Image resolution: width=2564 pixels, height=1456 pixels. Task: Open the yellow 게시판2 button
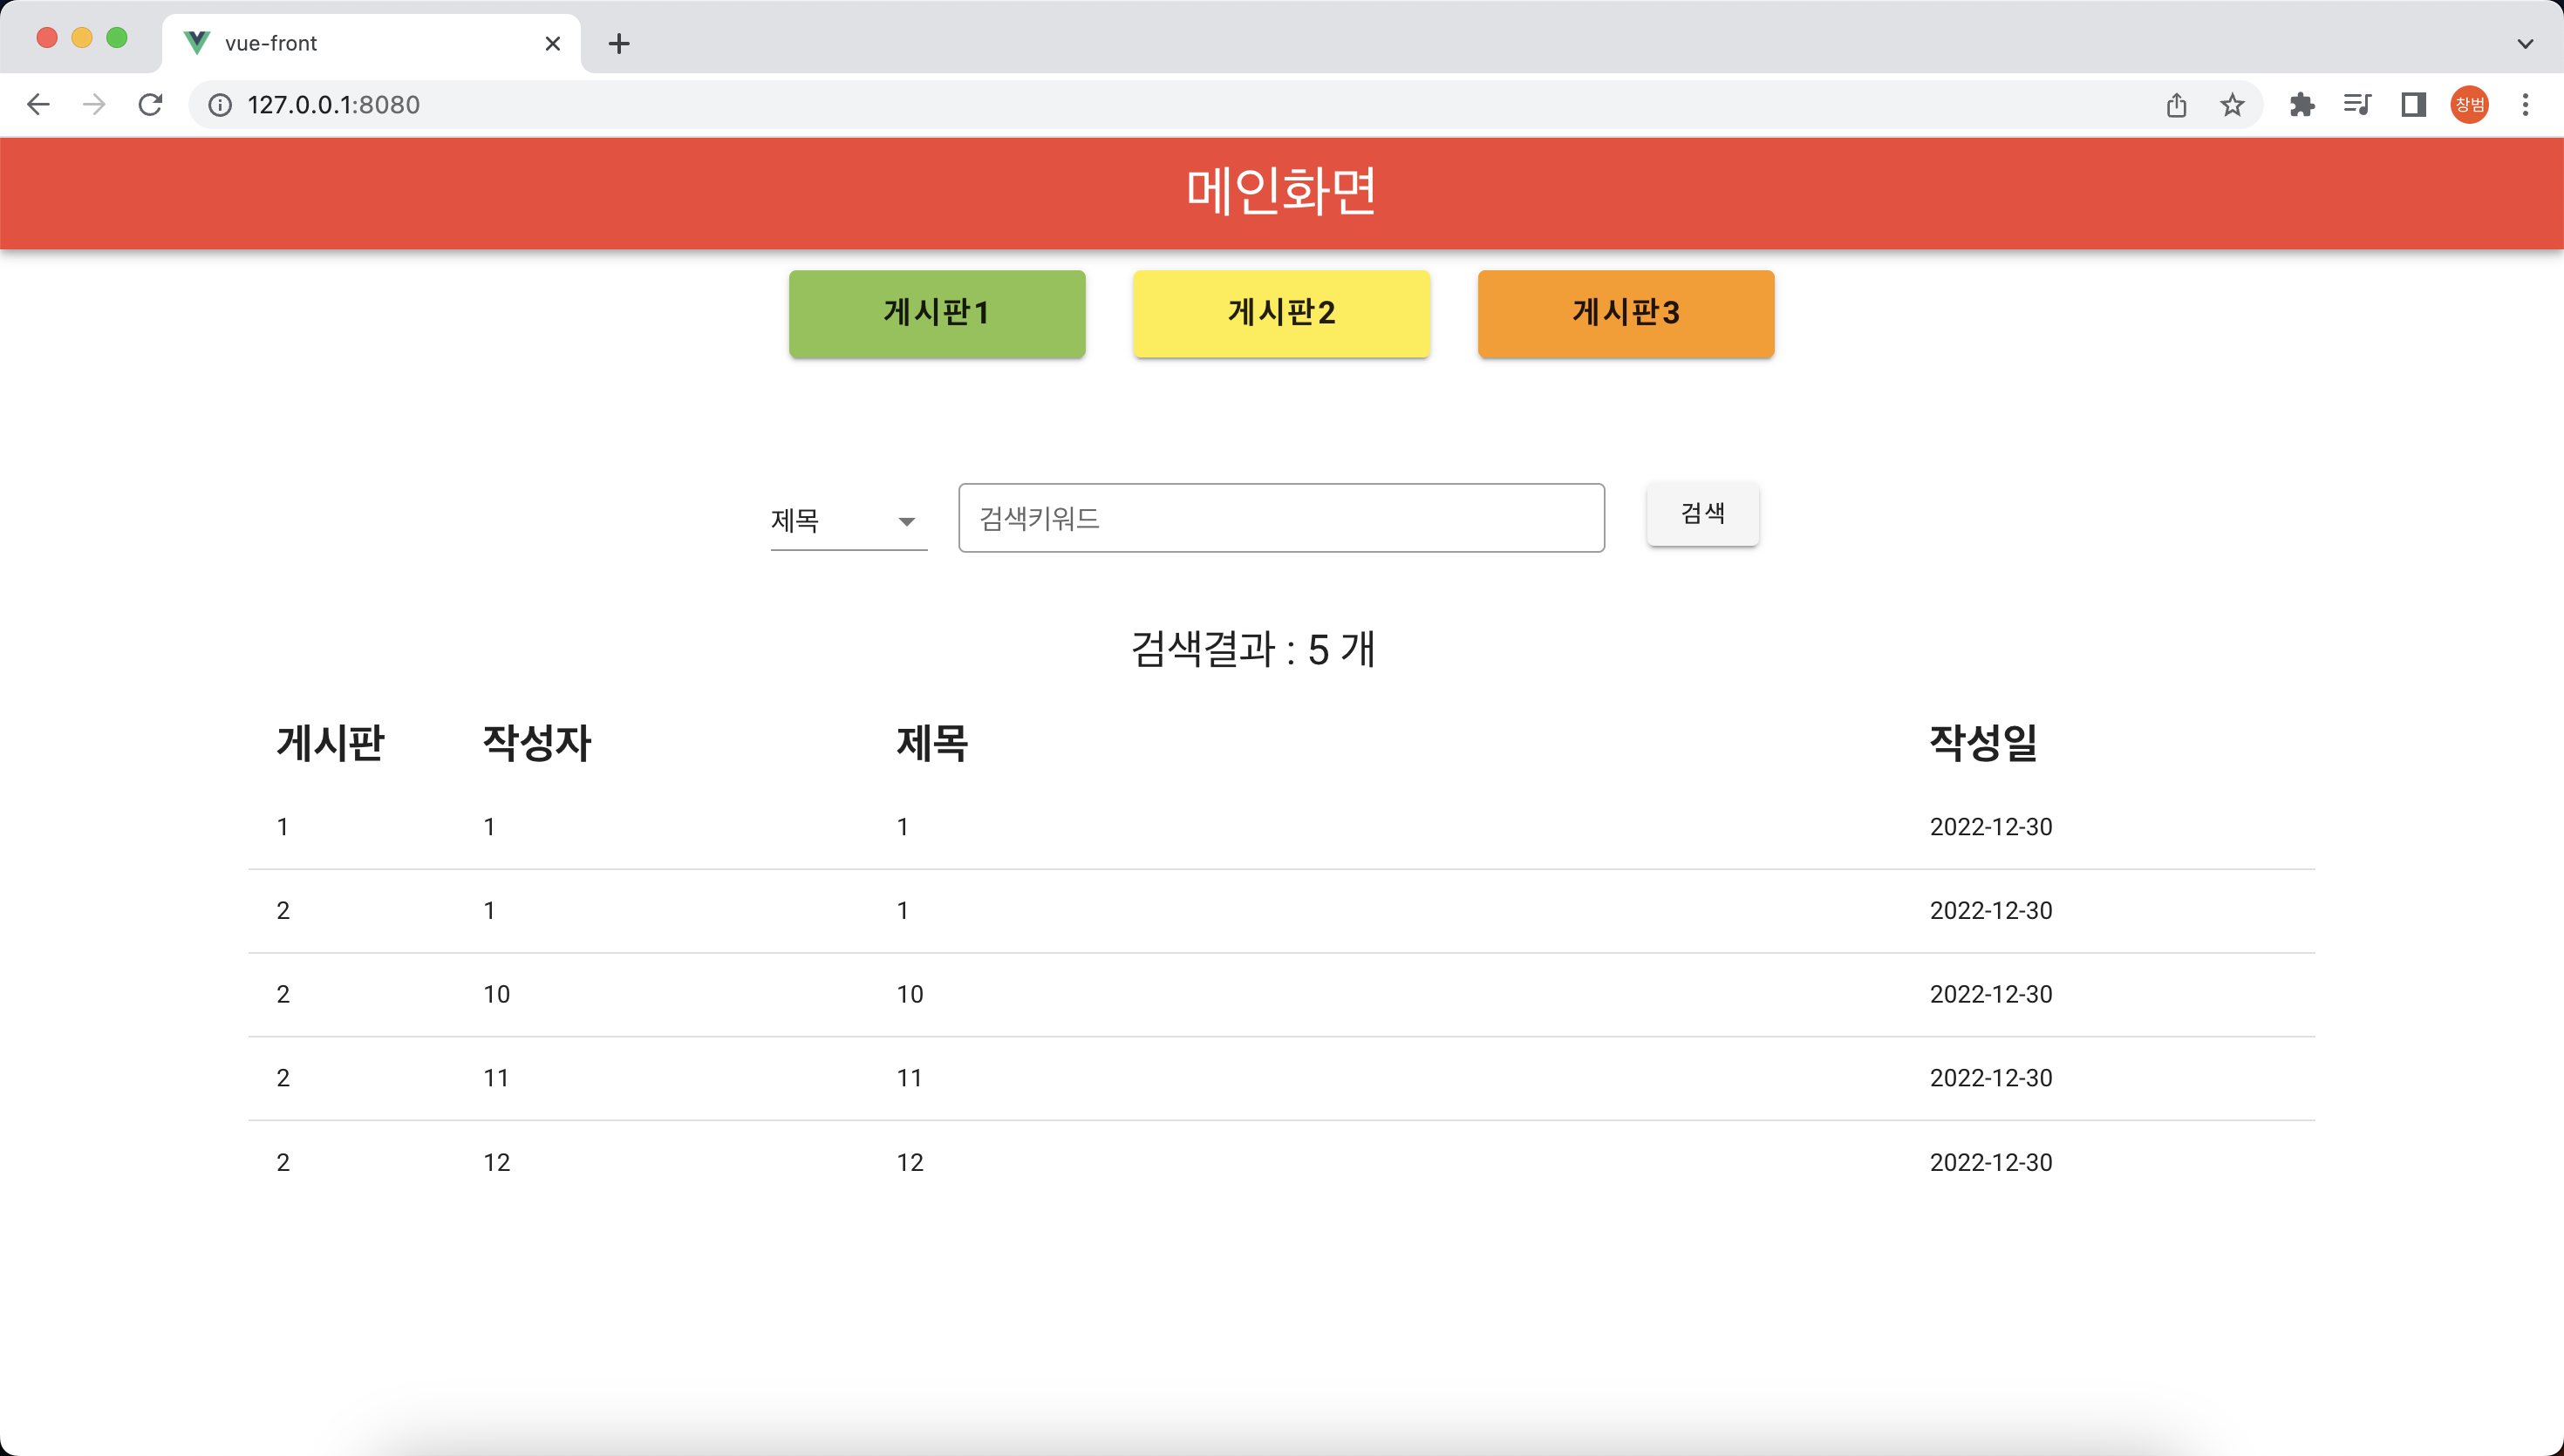pos(1281,313)
